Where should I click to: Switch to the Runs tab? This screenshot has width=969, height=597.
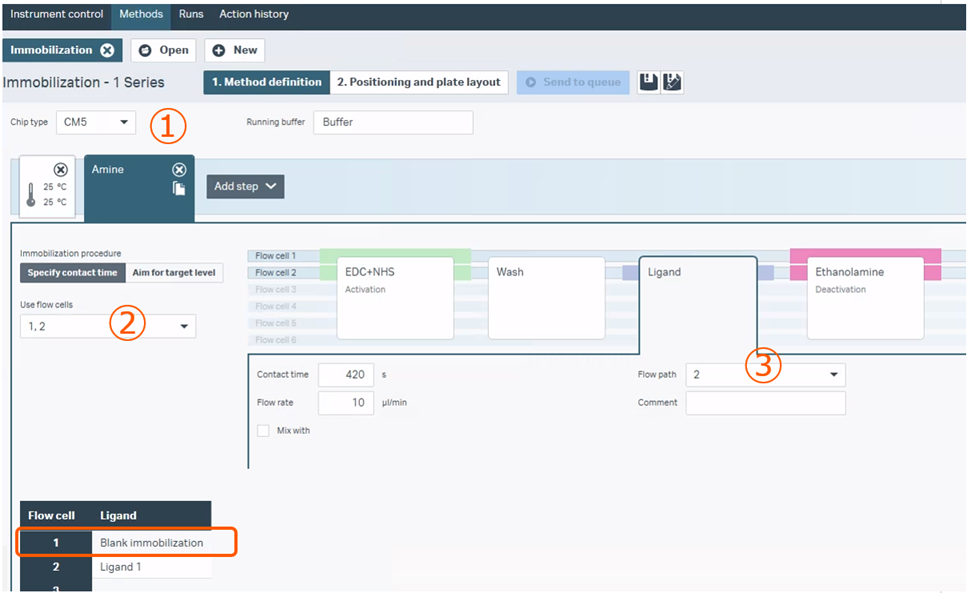click(x=191, y=14)
